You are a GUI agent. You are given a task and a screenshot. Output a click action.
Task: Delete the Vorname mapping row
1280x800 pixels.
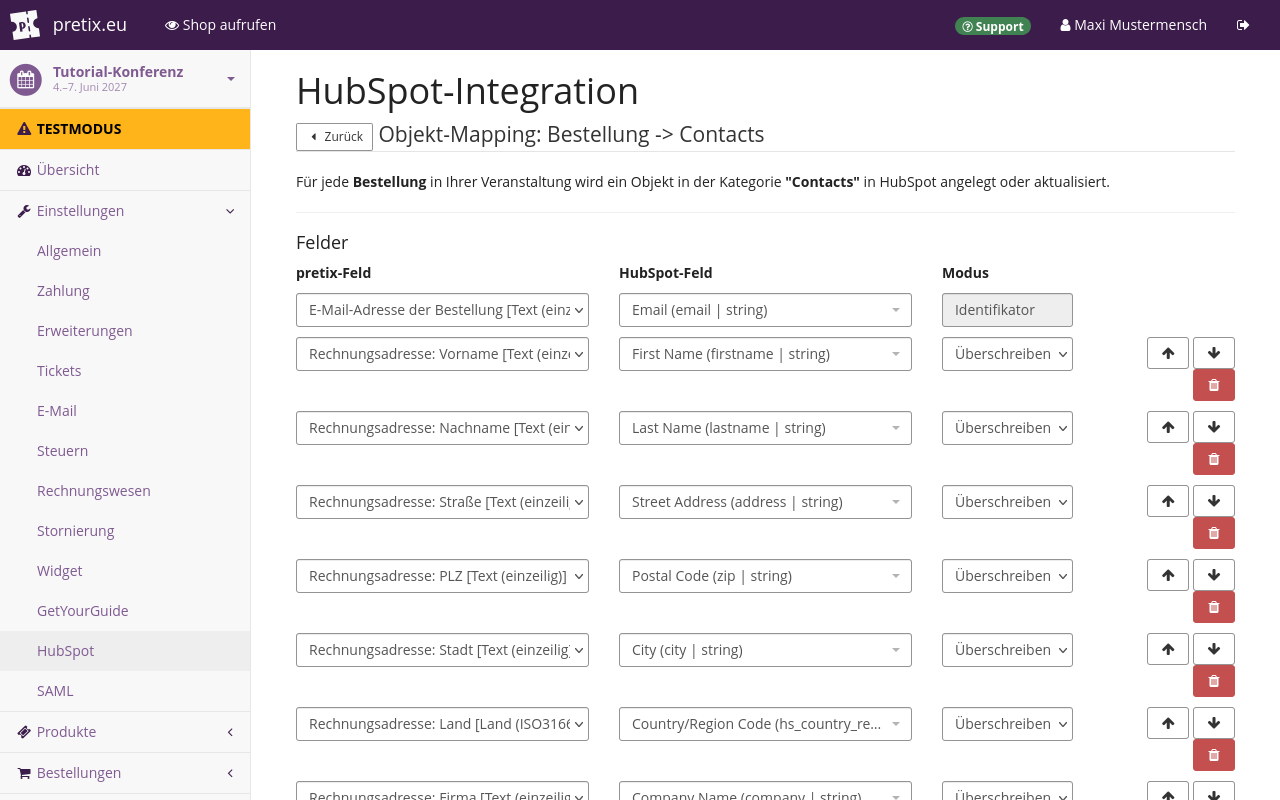(x=1214, y=385)
